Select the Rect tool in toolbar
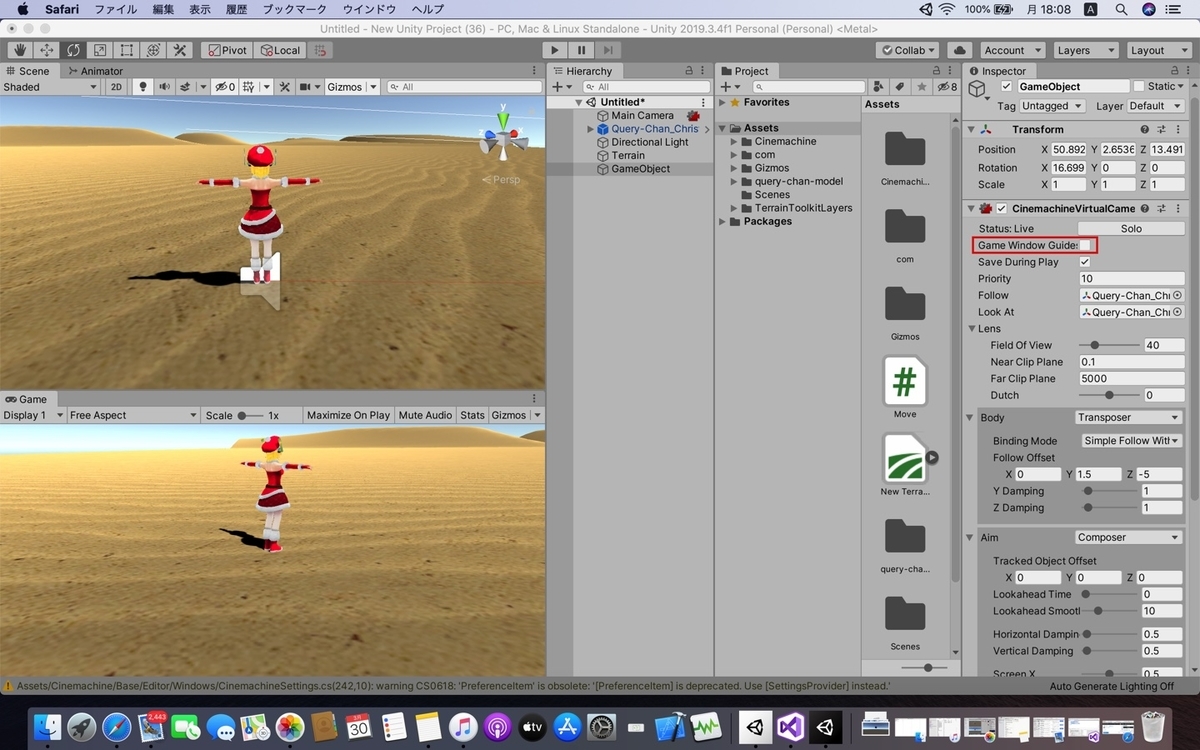1200x750 pixels. pos(127,50)
